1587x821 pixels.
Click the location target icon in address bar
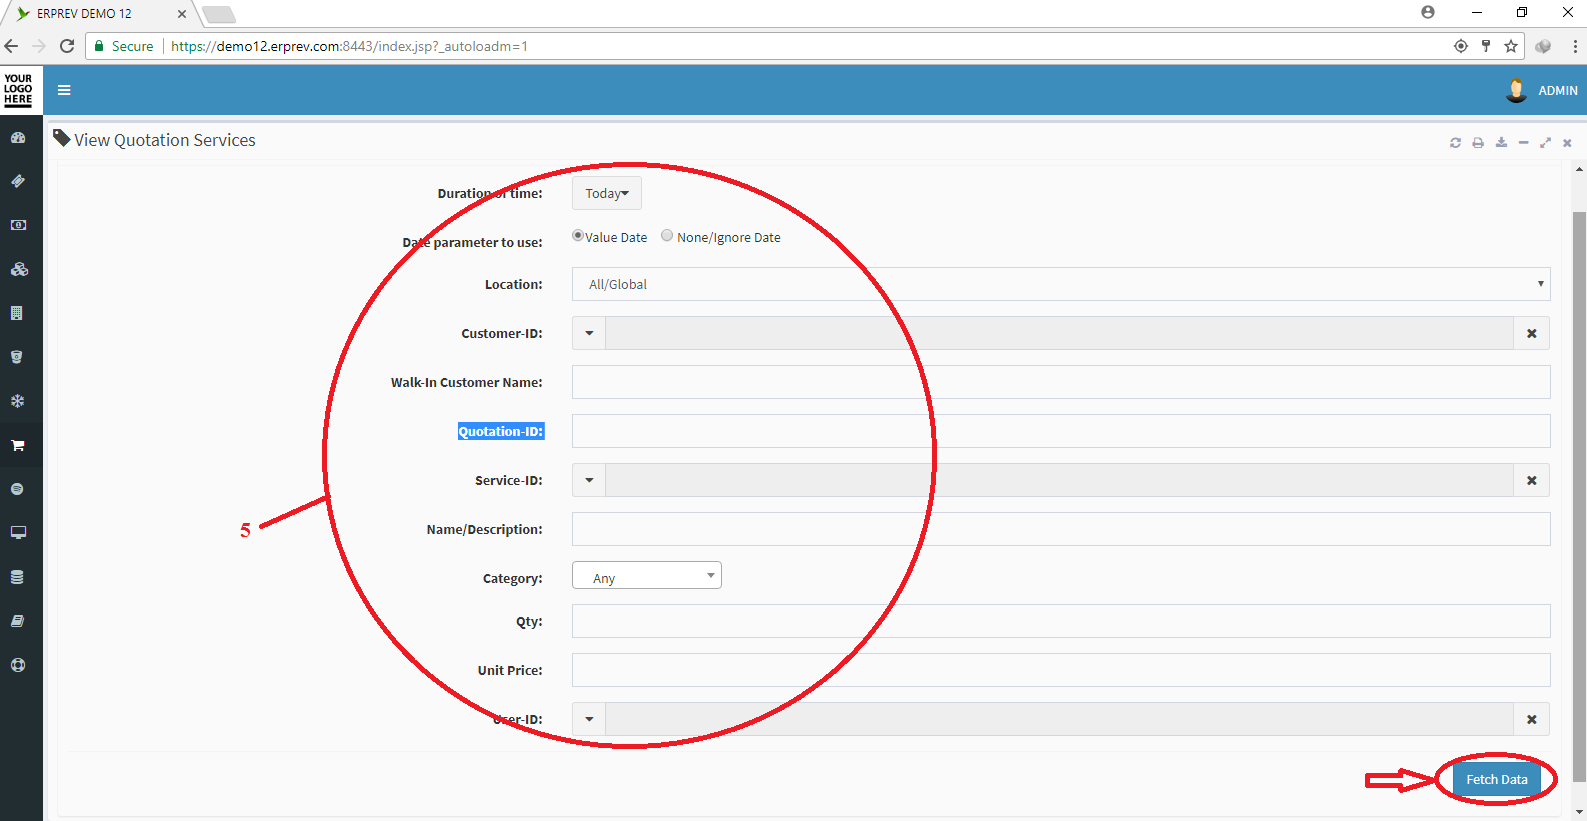pyautogui.click(x=1461, y=46)
